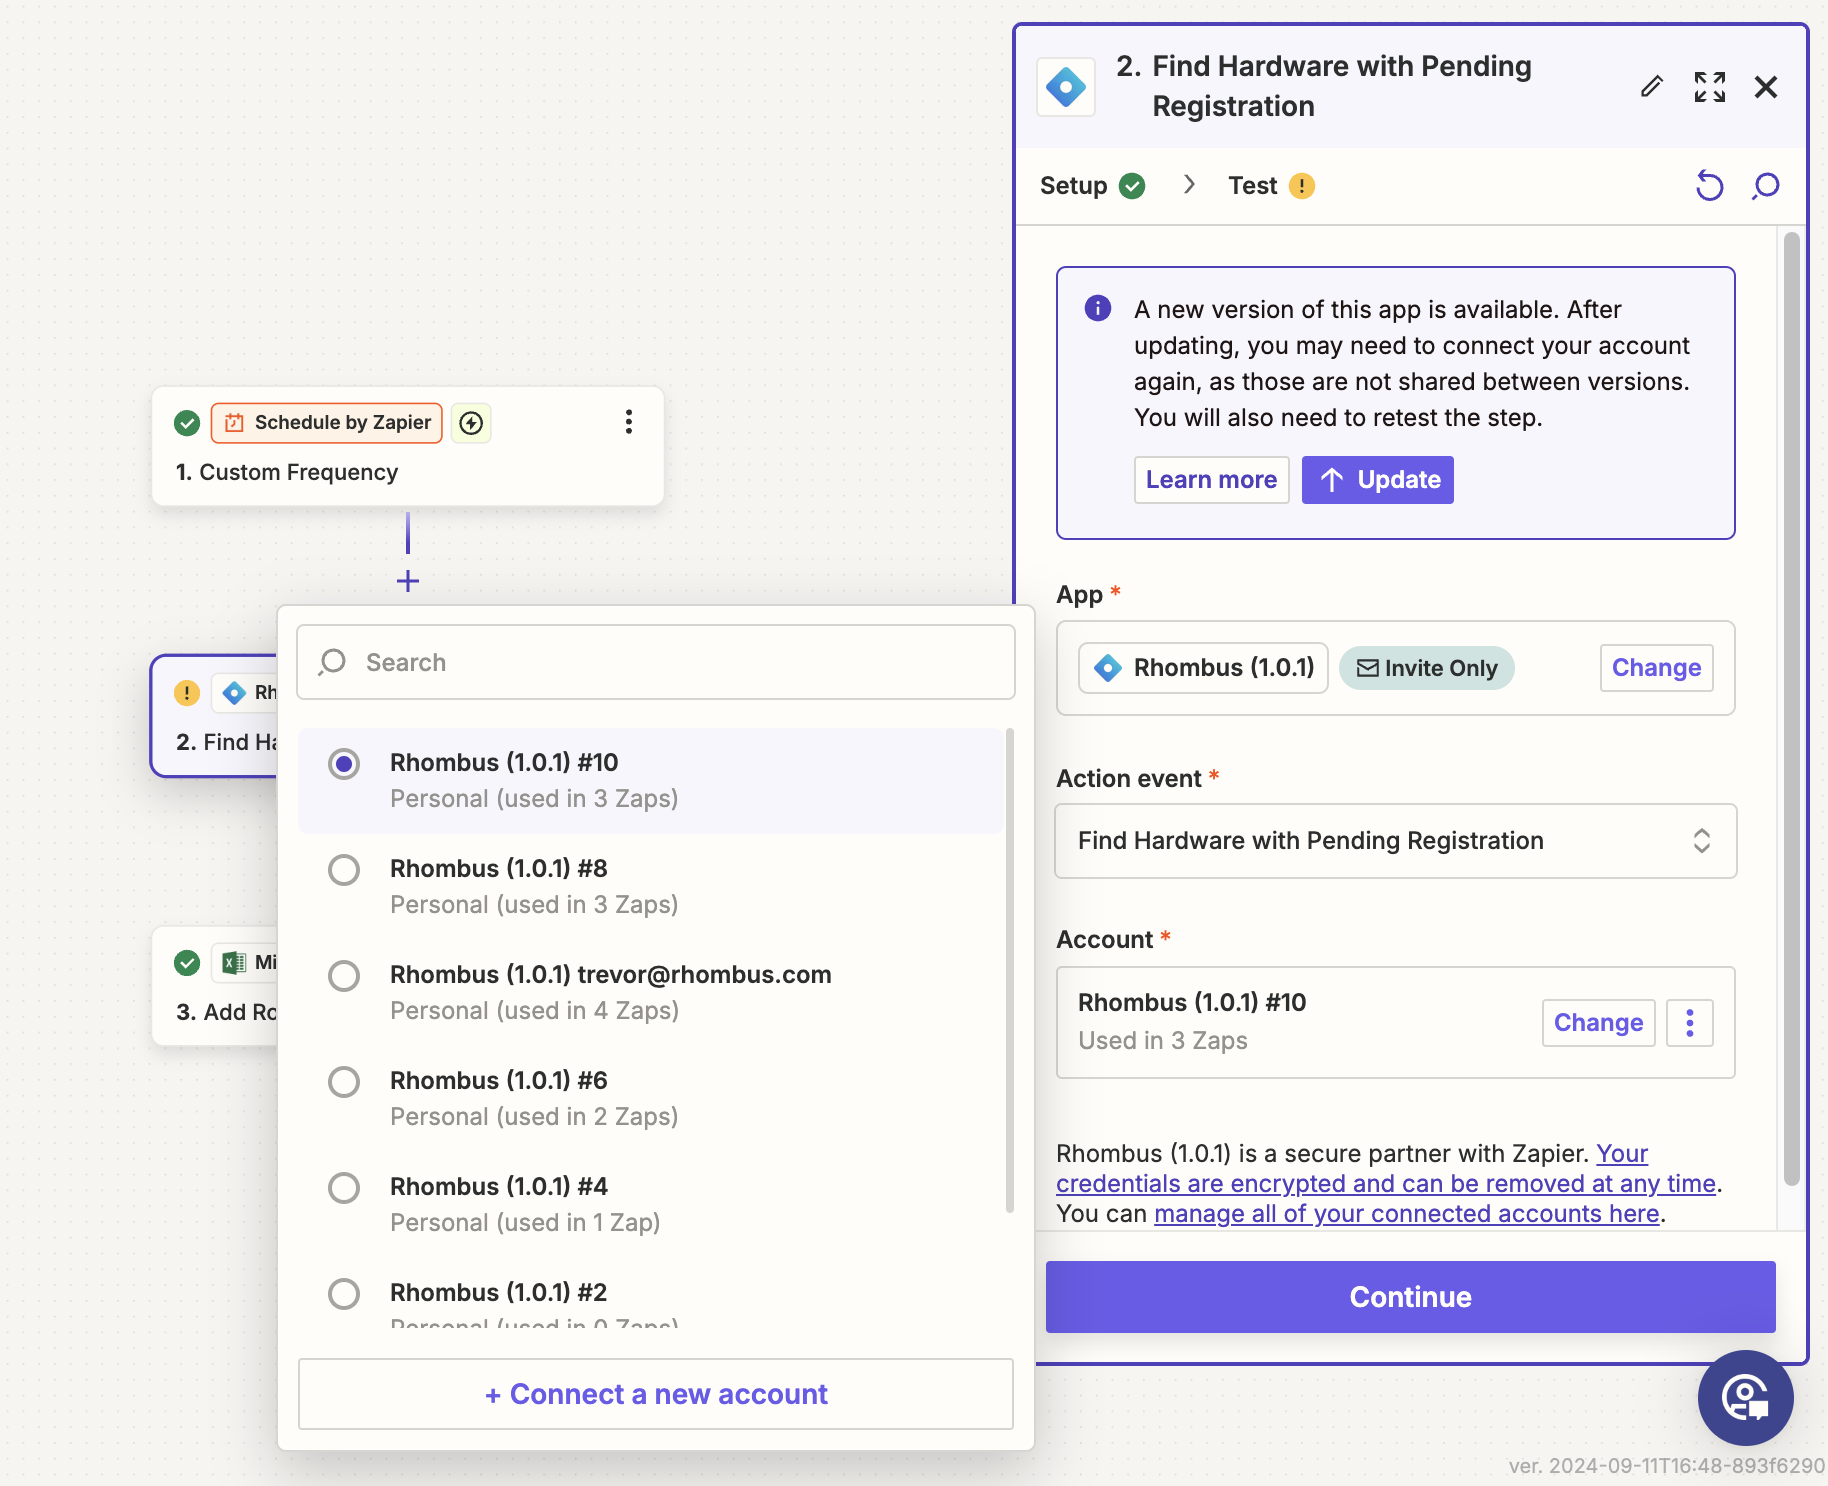Click the Learn more button

1211,480
